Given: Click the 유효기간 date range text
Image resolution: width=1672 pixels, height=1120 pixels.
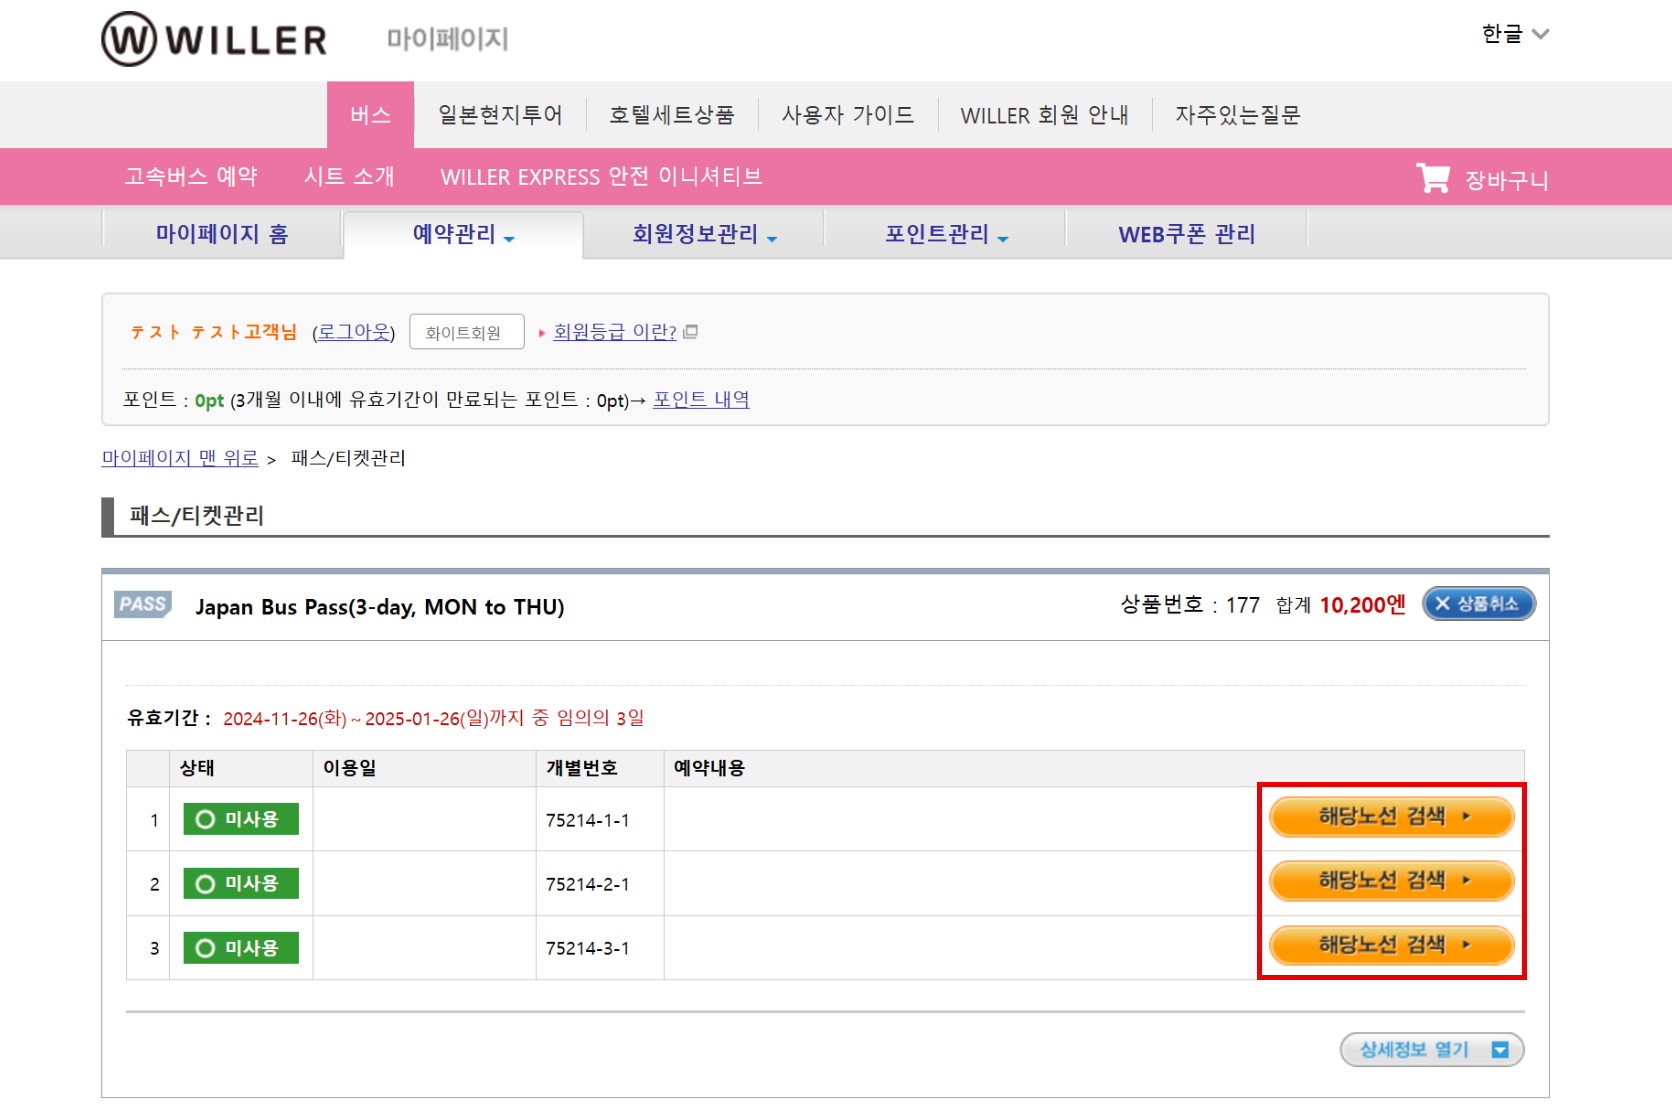Looking at the screenshot, I should click(x=433, y=718).
